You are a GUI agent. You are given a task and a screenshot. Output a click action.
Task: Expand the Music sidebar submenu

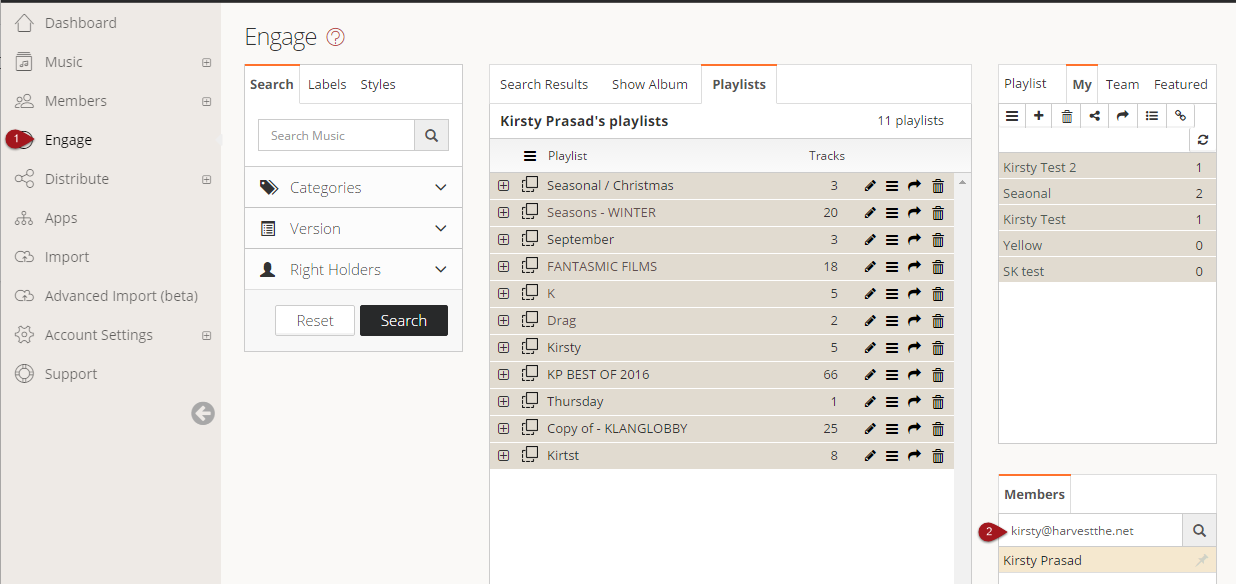pos(207,62)
